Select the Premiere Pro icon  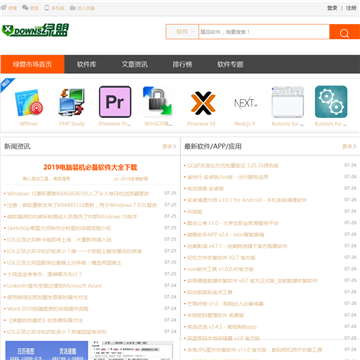[x=115, y=102]
